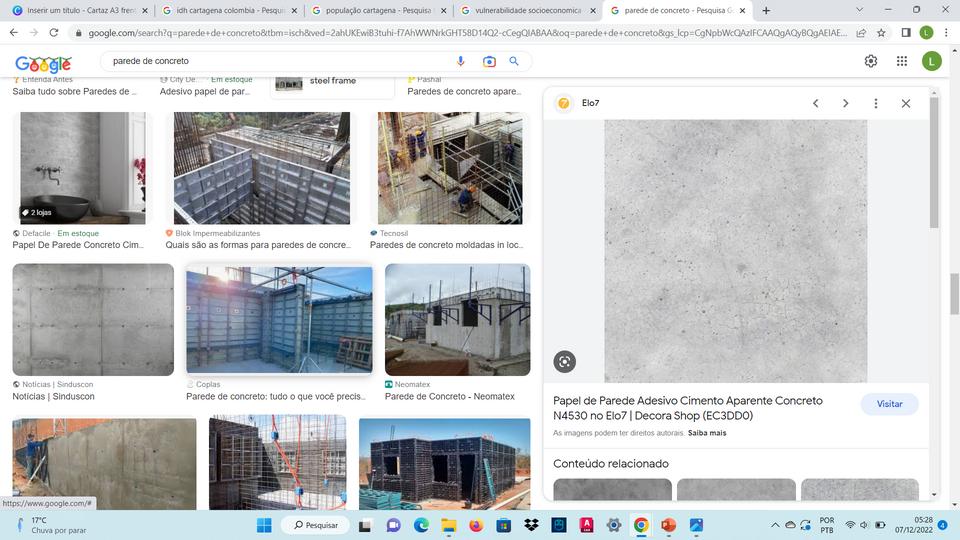Open the 'Saiba mais' copyright link
The width and height of the screenshot is (960, 540).
(707, 433)
